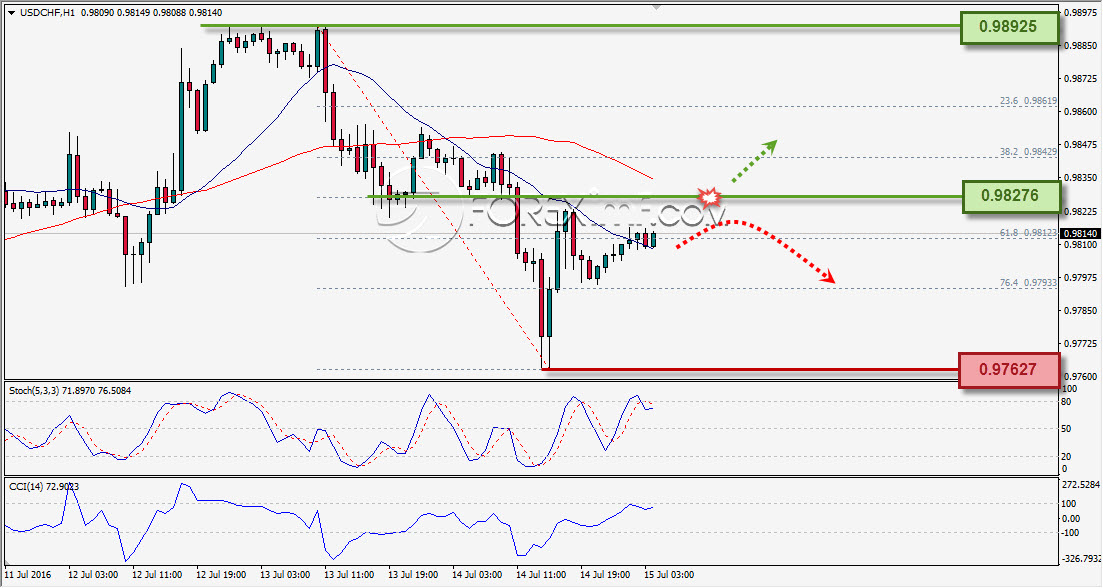Click the green dotted upward arrow head
The width and height of the screenshot is (1103, 588).
[770, 146]
